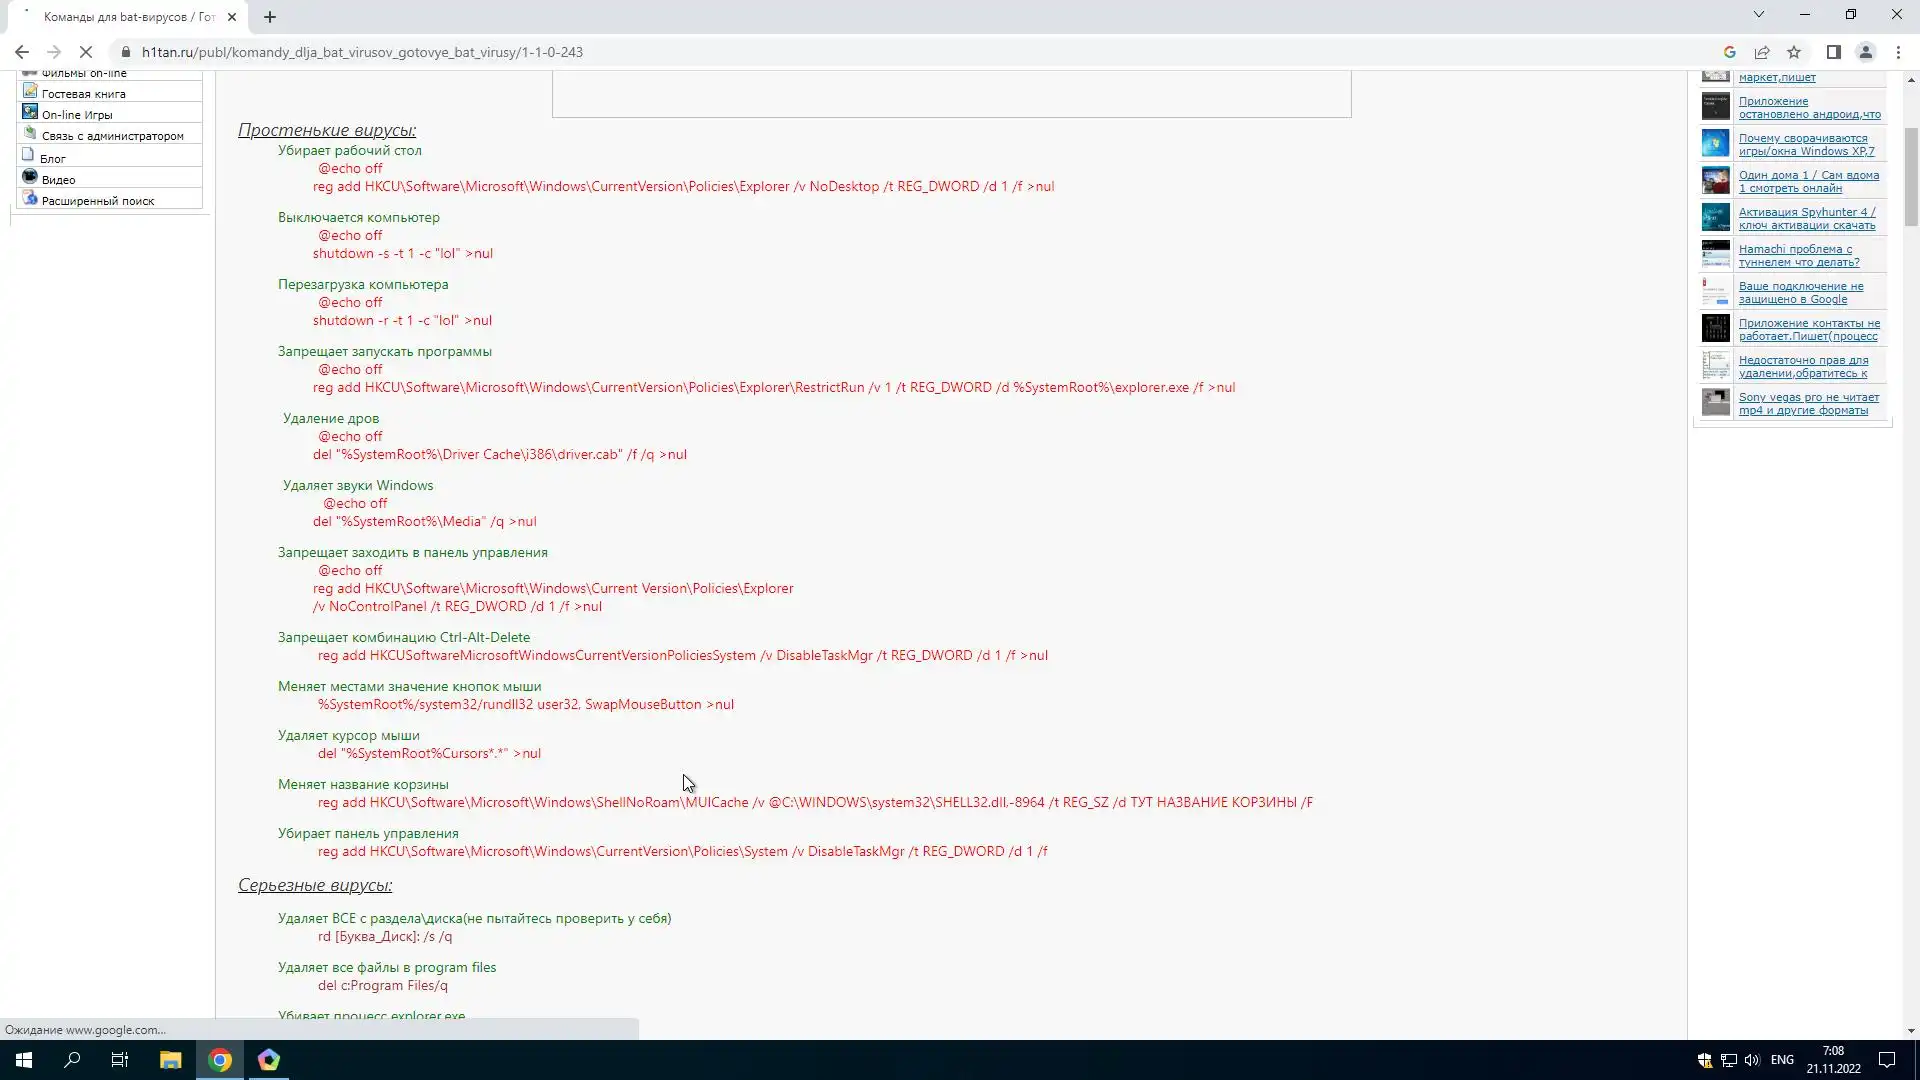This screenshot has height=1080, width=1920.
Task: Open Windows File Explorer taskbar icon
Action: pyautogui.click(x=170, y=1060)
